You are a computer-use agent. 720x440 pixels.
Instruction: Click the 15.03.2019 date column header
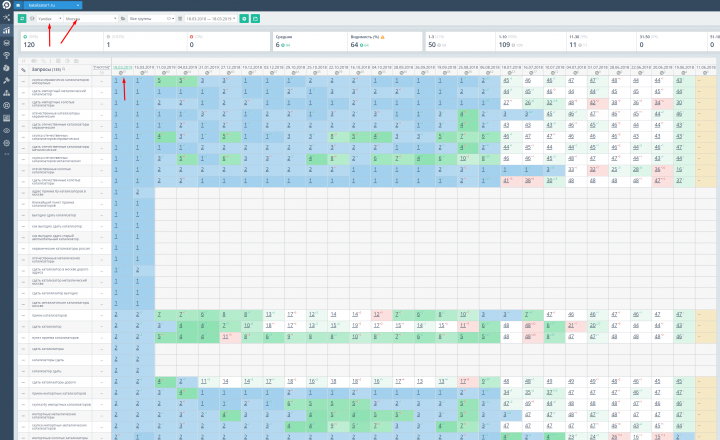tap(144, 67)
